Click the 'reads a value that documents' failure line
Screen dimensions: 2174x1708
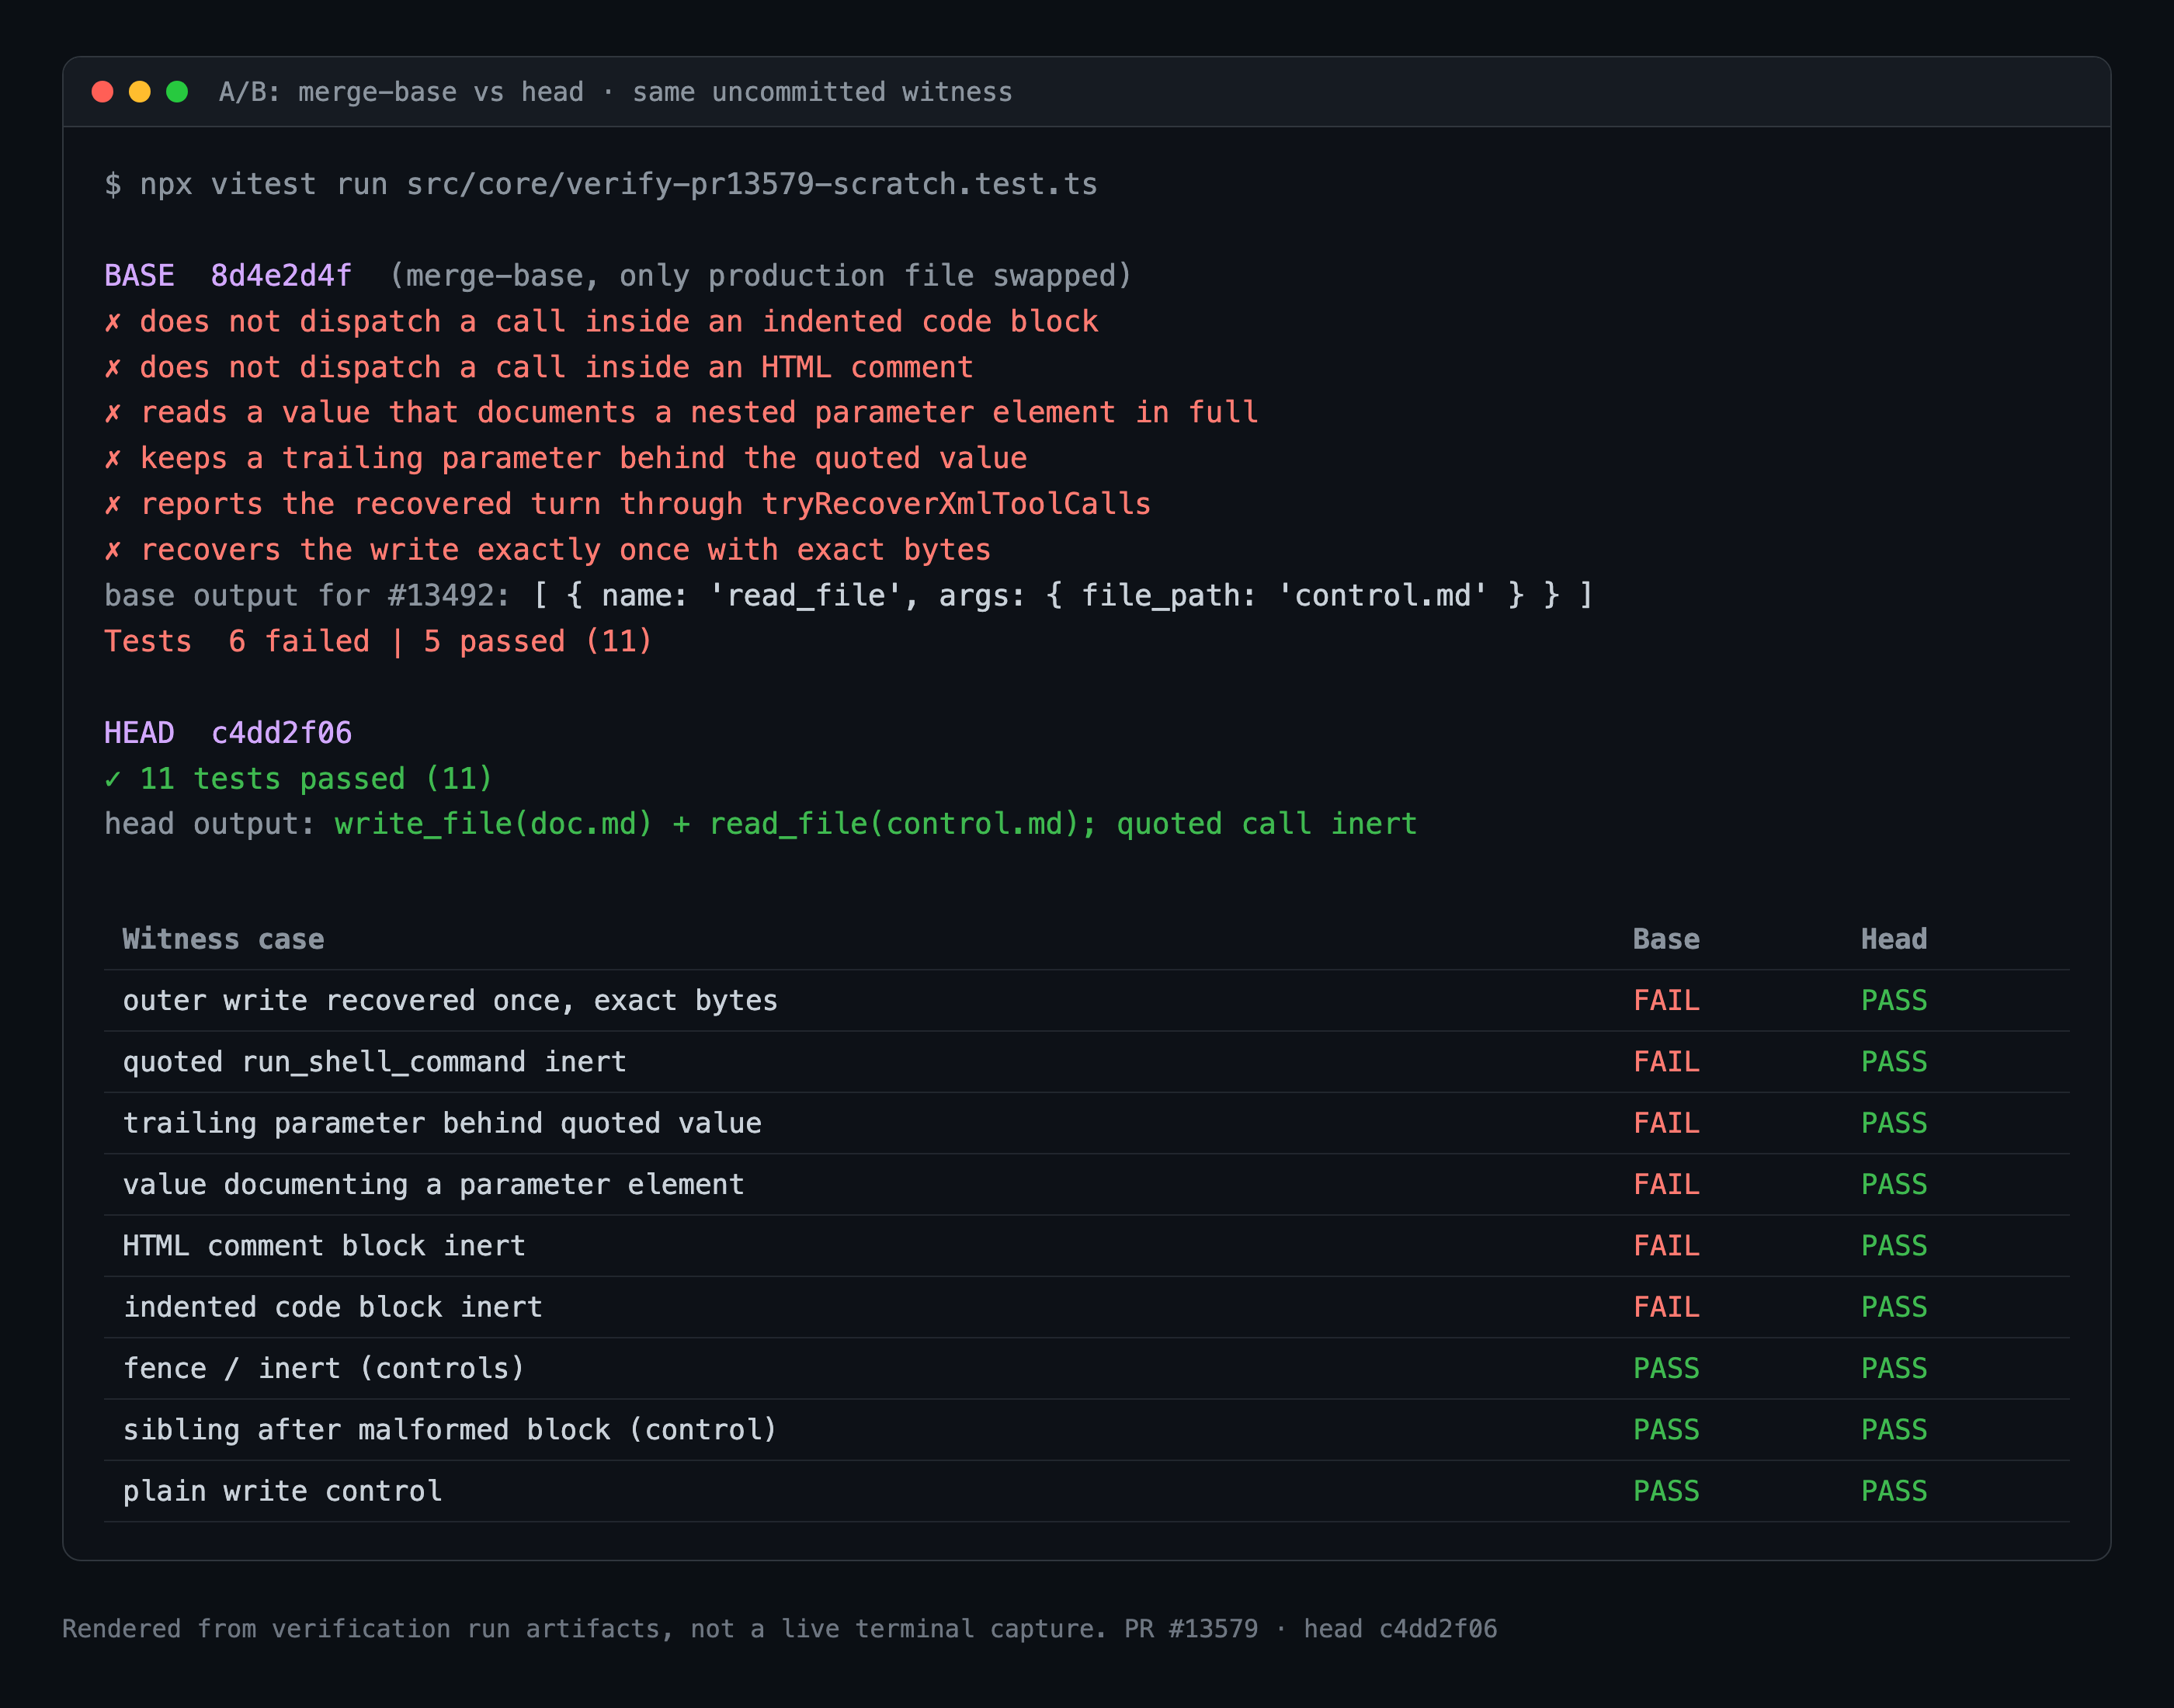click(681, 412)
